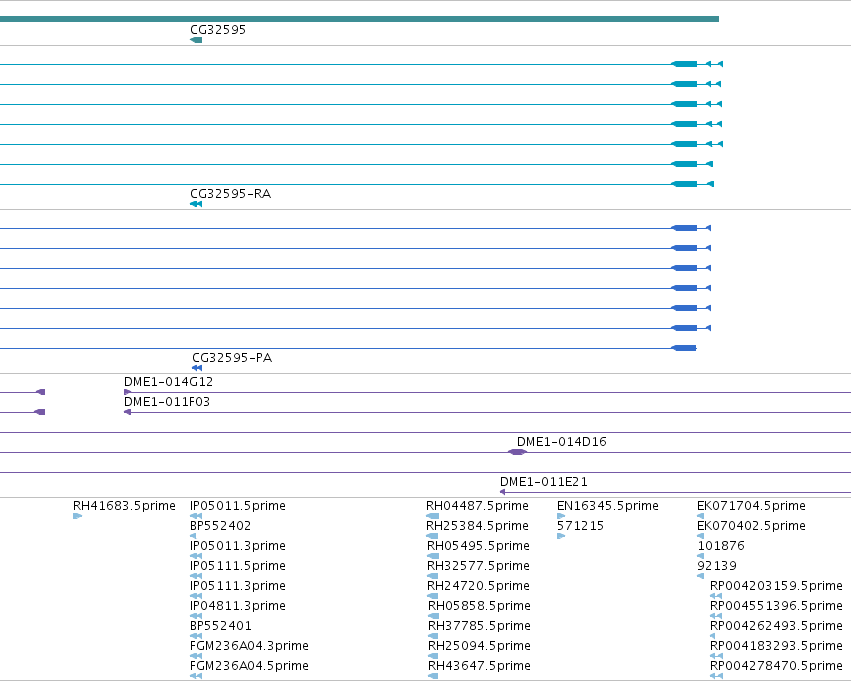
Task: Select the RP004203159.5prime double-arrow glyph
Action: (x=716, y=596)
